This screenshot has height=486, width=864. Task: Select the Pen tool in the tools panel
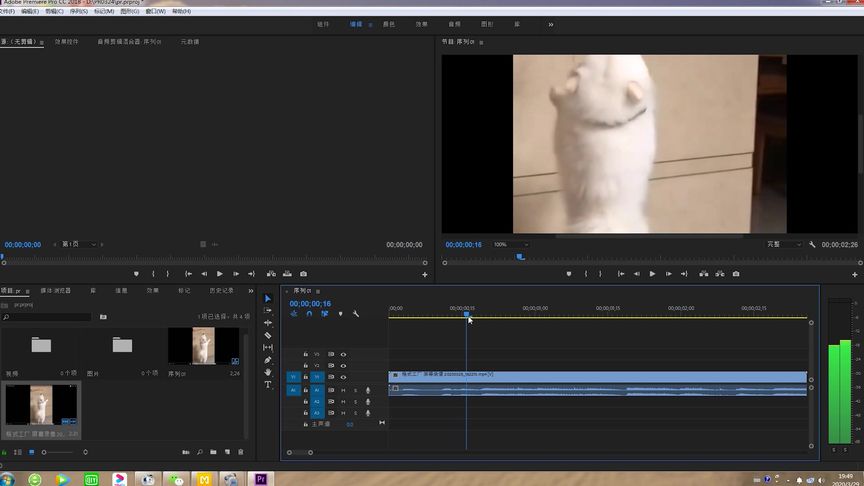coord(268,360)
